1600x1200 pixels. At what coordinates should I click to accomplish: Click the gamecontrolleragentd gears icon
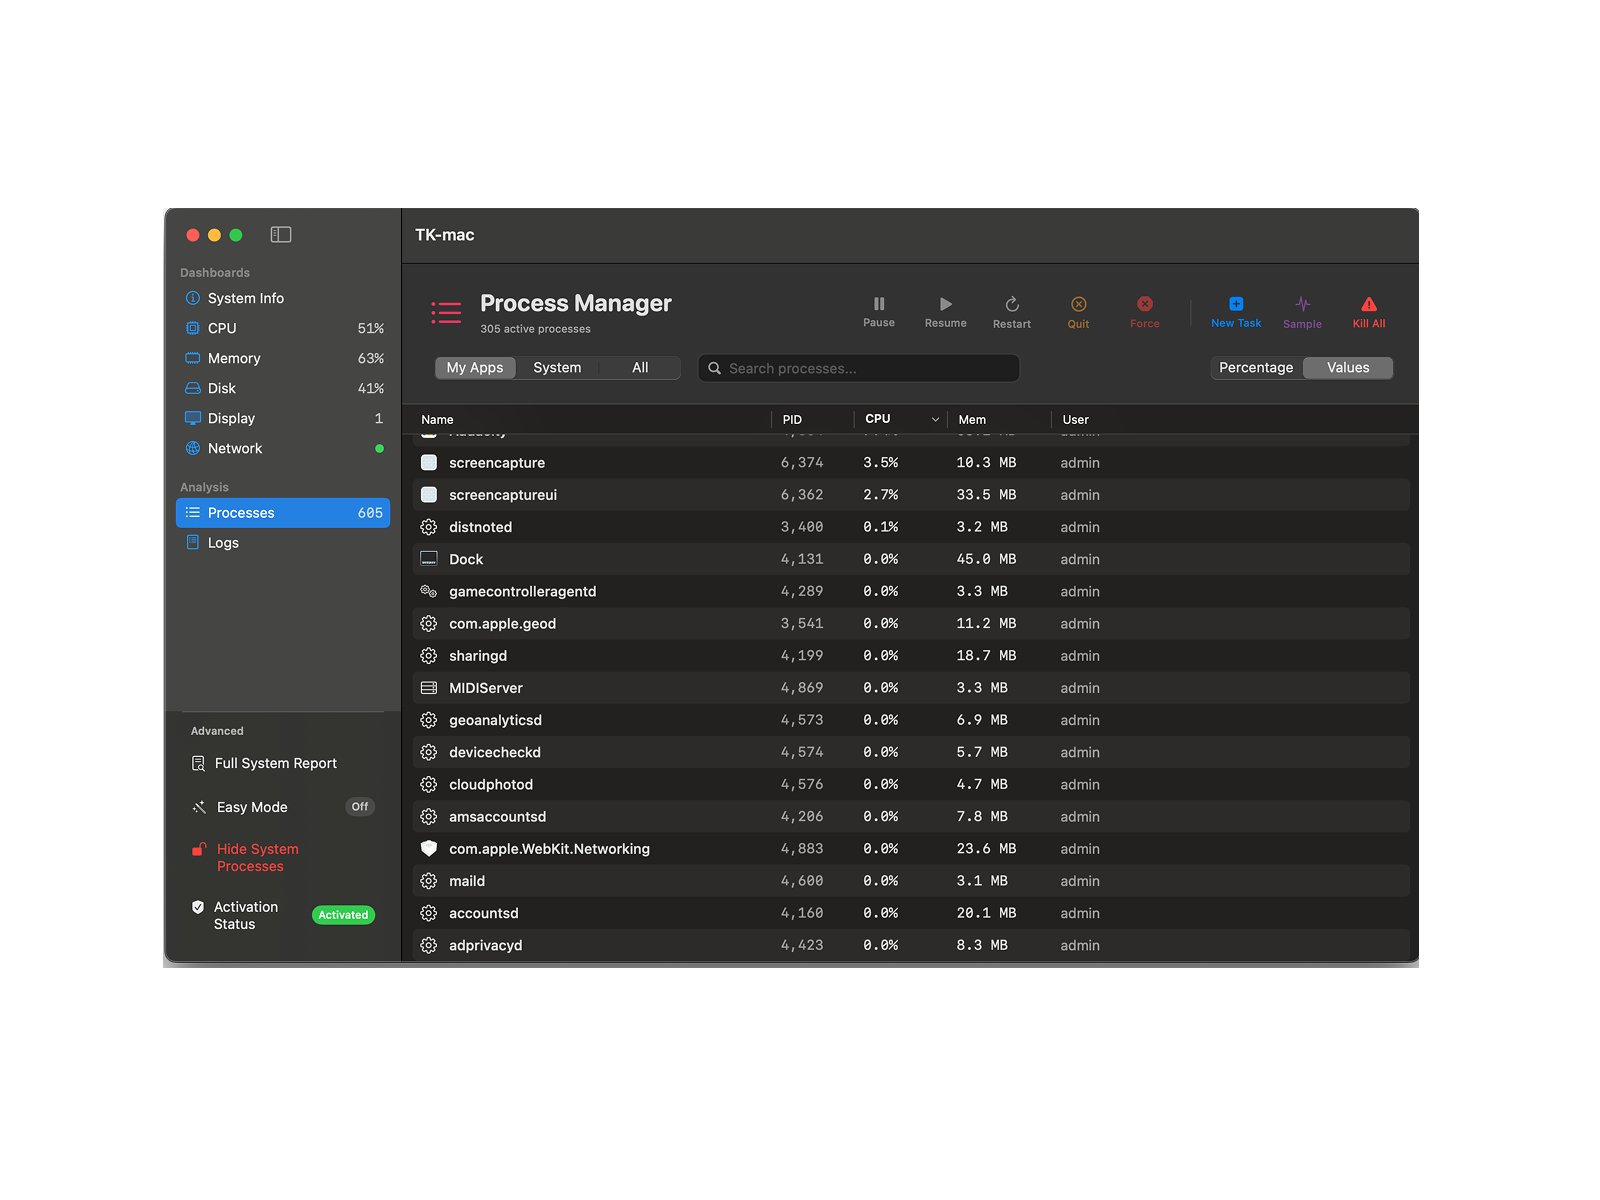[x=429, y=591]
